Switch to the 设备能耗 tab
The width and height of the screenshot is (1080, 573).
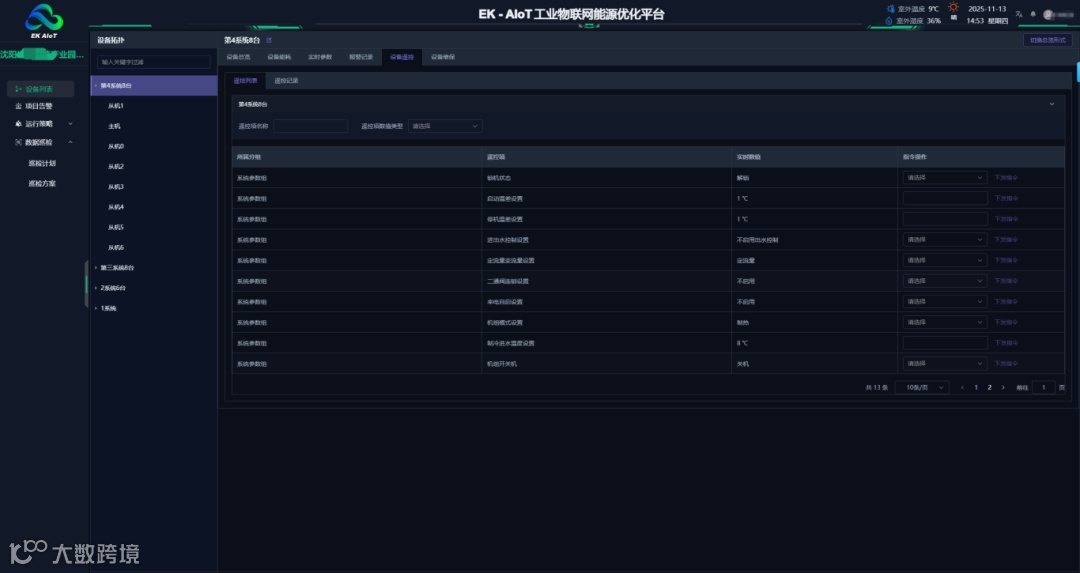(x=279, y=57)
